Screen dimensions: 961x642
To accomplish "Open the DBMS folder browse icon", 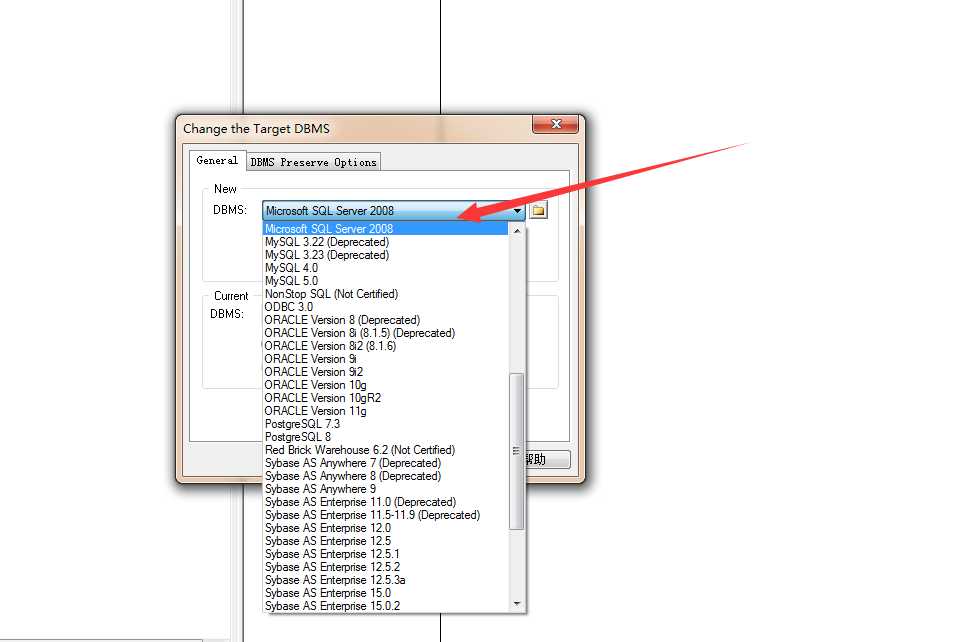I will (538, 211).
